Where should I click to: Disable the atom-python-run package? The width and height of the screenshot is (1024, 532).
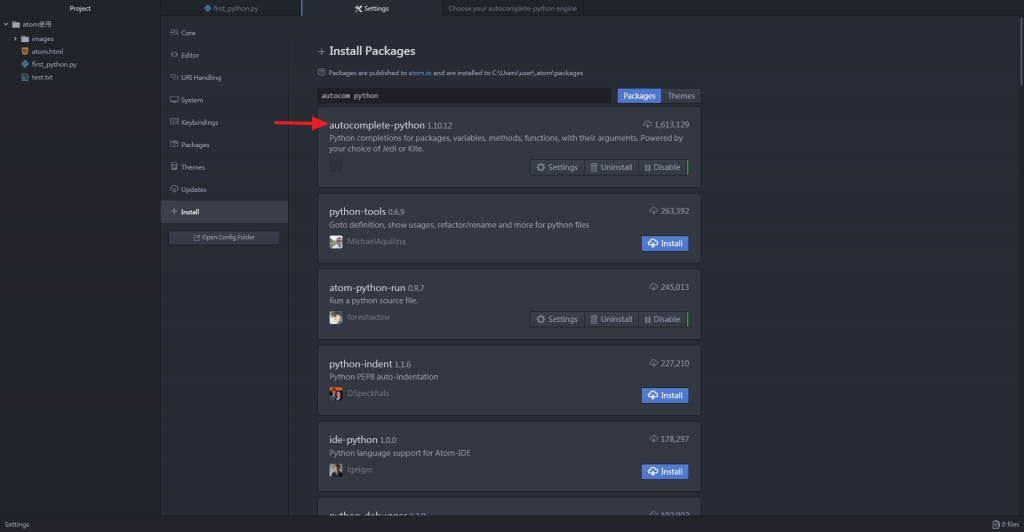(x=663, y=319)
